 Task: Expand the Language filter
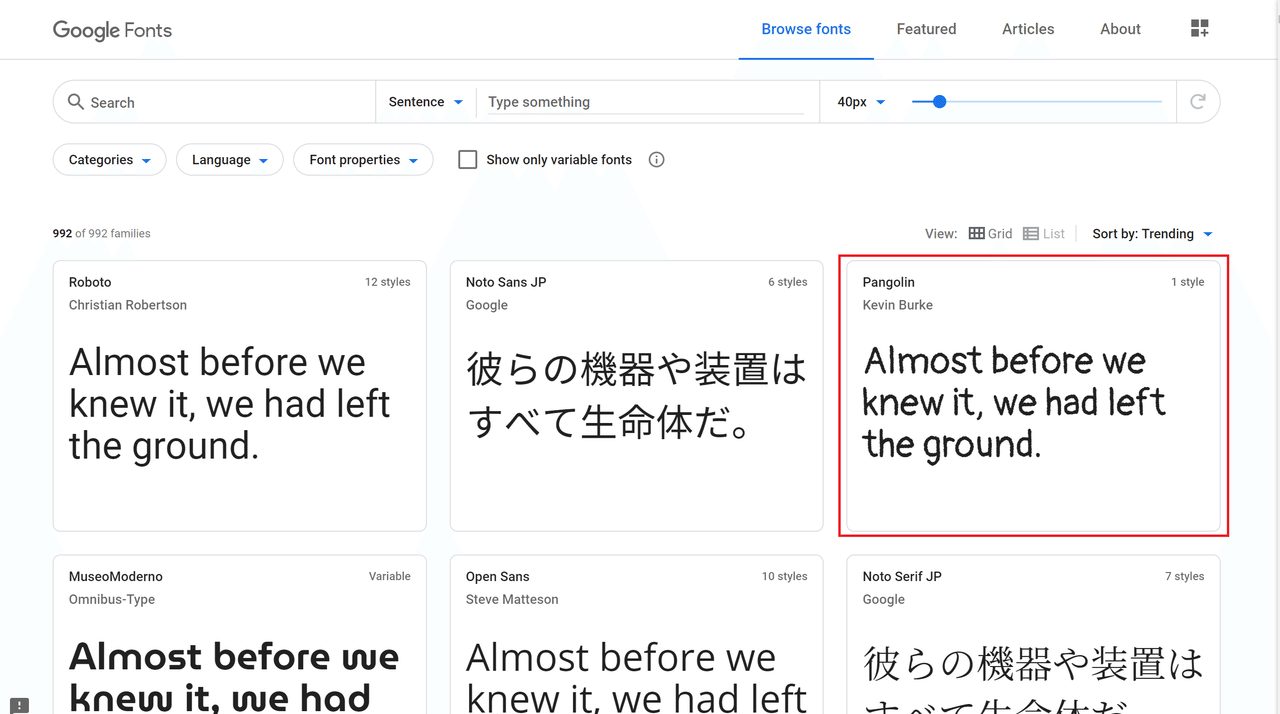[x=230, y=160]
